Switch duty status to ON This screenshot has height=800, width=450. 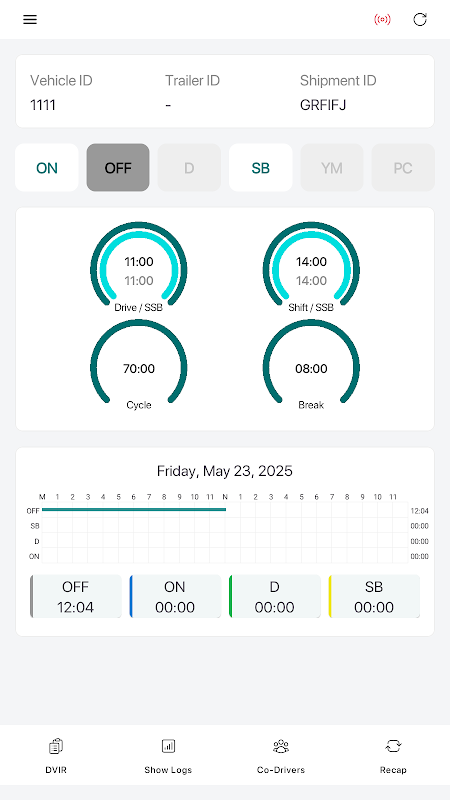47,168
